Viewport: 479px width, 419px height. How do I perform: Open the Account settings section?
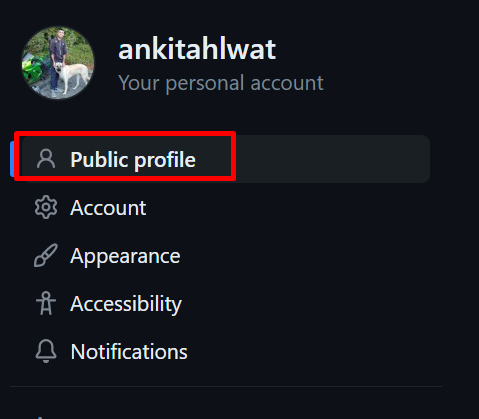coord(108,208)
